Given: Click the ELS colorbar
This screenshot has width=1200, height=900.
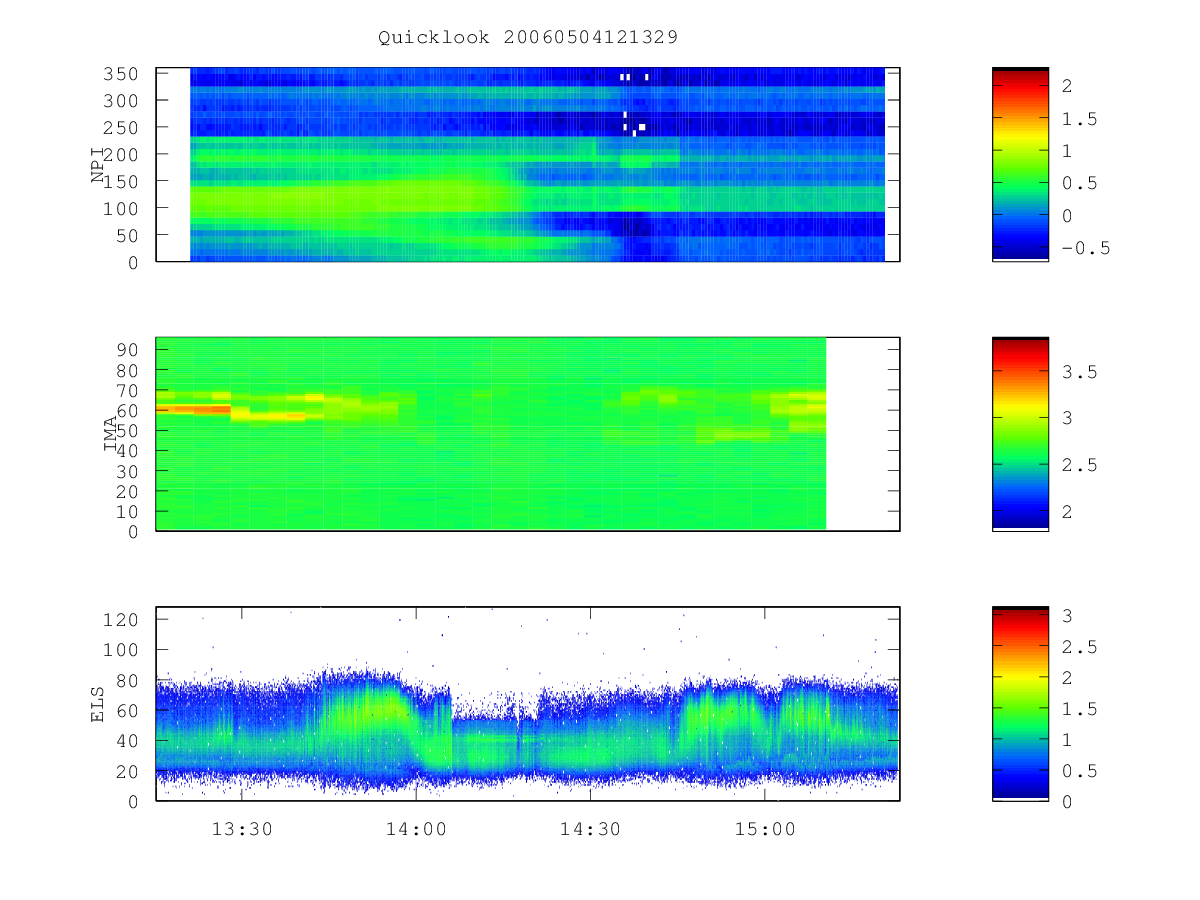Looking at the screenshot, I should 1020,703.
